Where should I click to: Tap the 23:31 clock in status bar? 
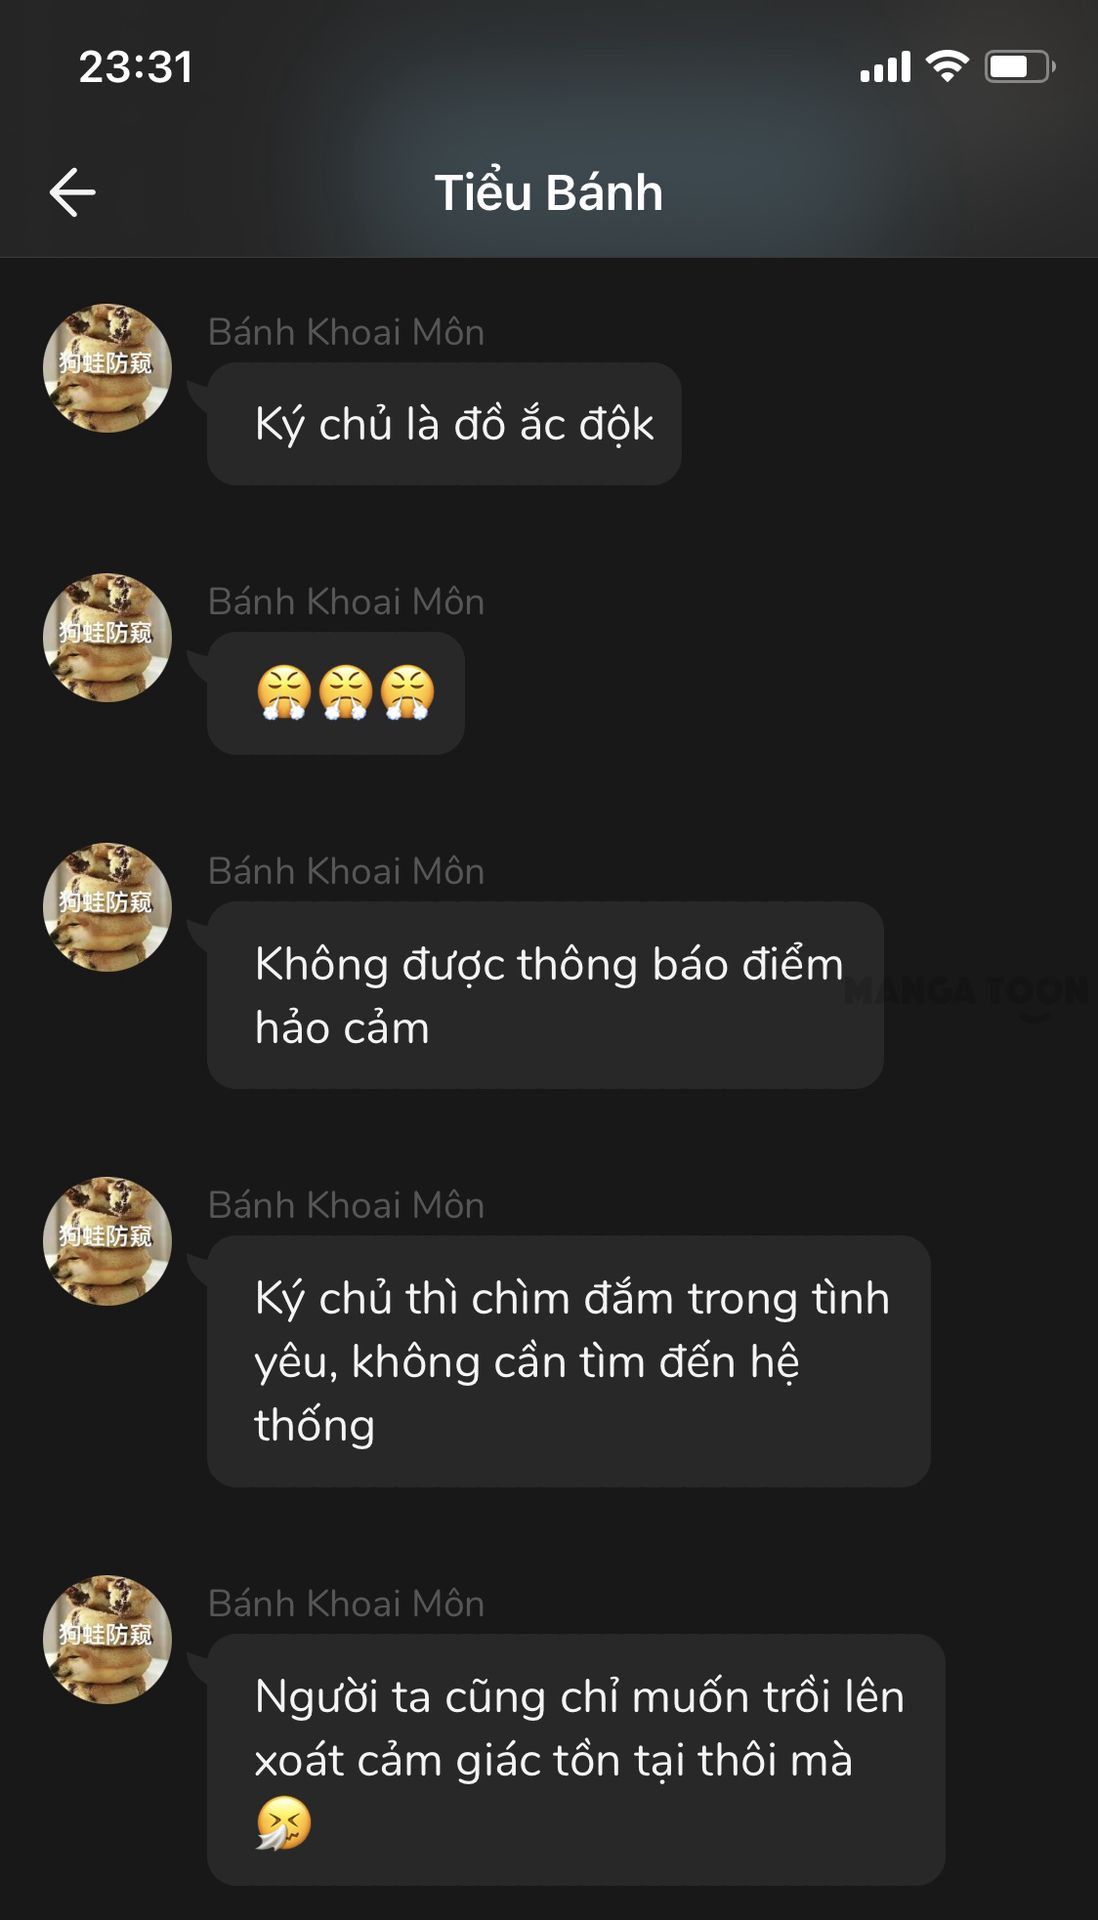tap(136, 67)
